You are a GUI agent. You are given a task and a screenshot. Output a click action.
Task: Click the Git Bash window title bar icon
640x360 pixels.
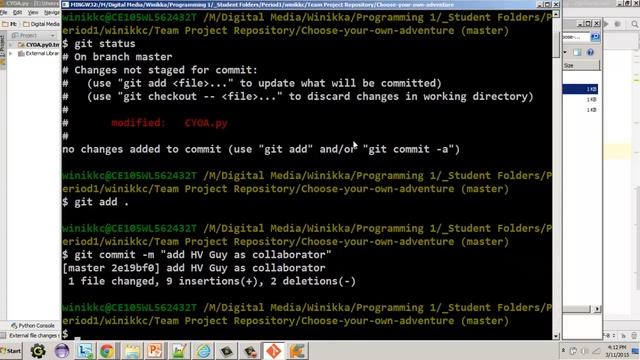coord(65,4)
